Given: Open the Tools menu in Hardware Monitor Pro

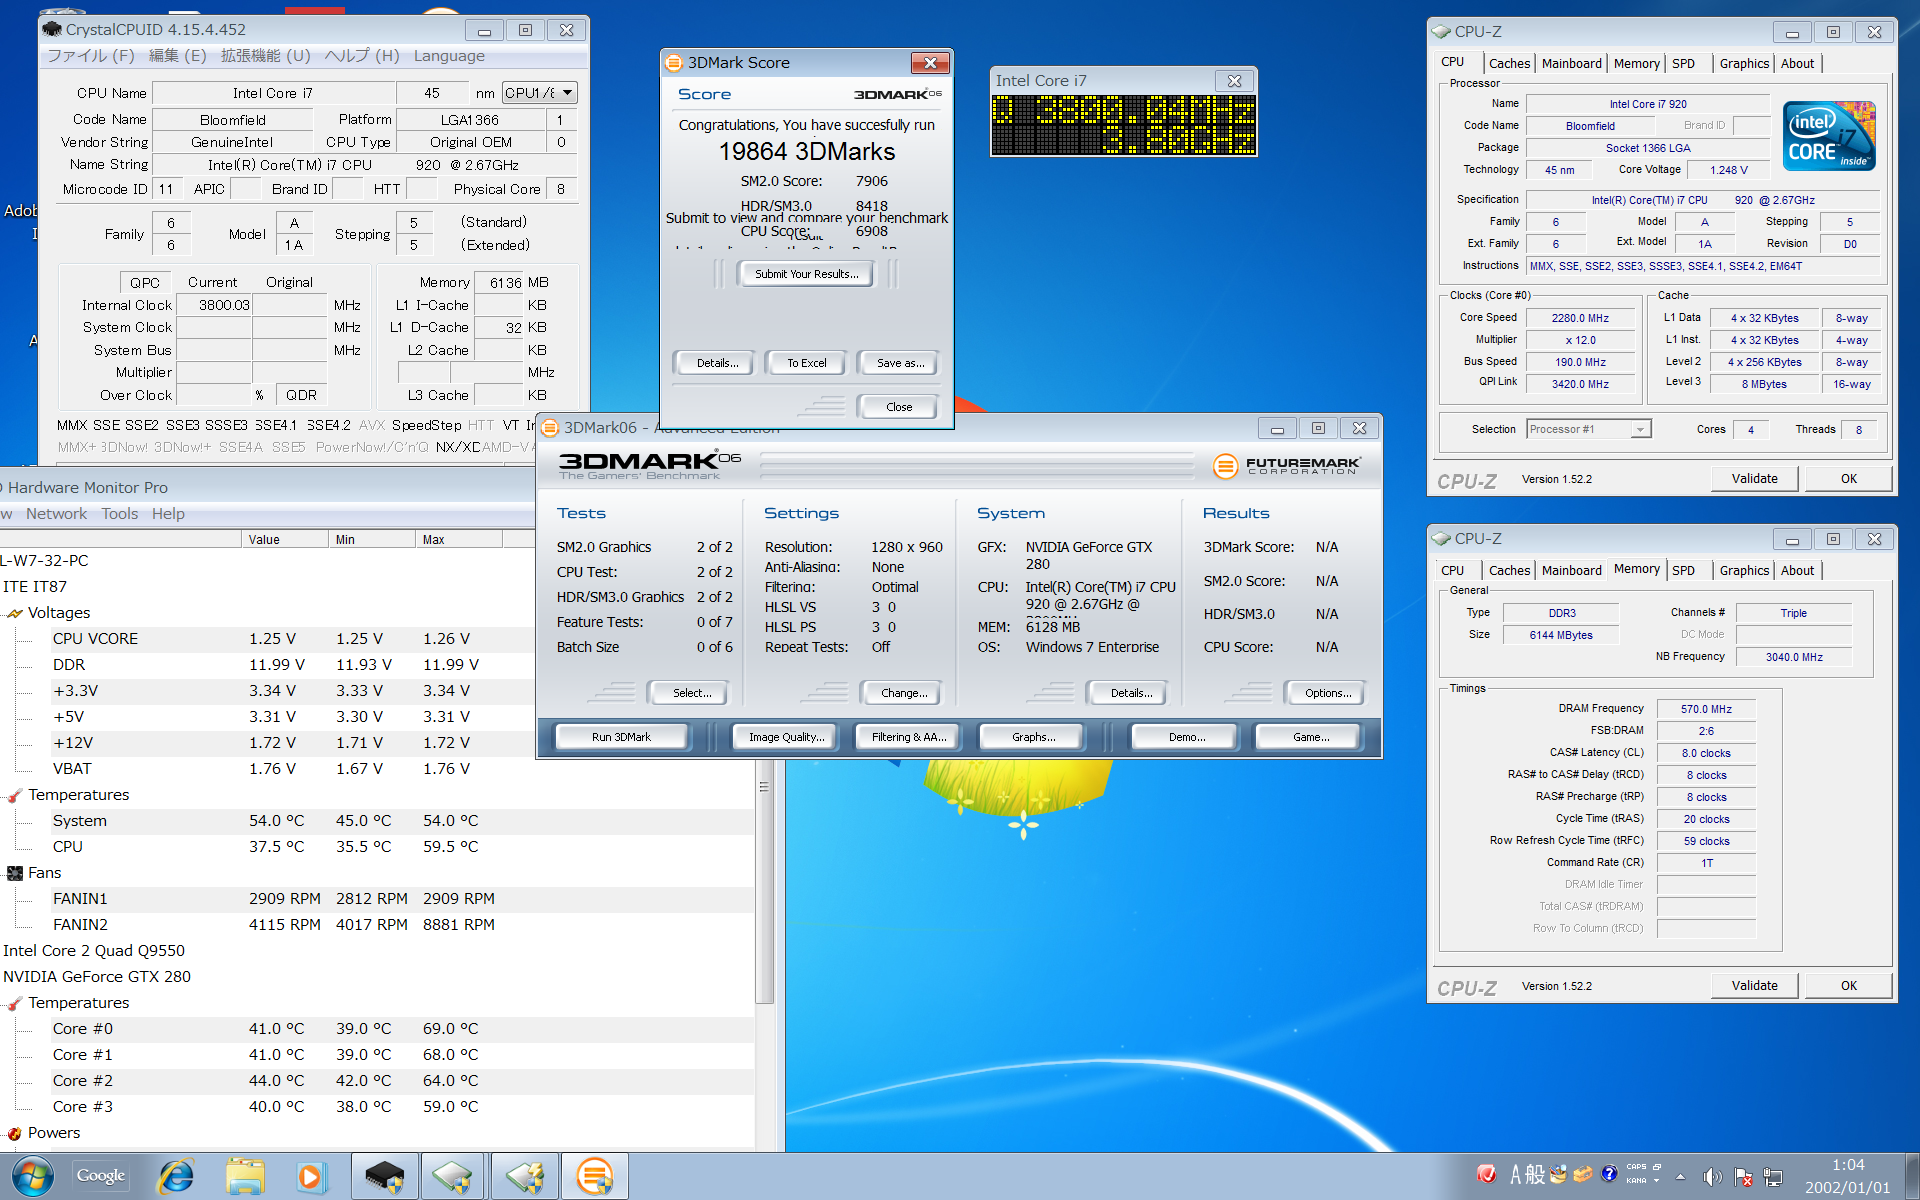Looking at the screenshot, I should [x=120, y=514].
